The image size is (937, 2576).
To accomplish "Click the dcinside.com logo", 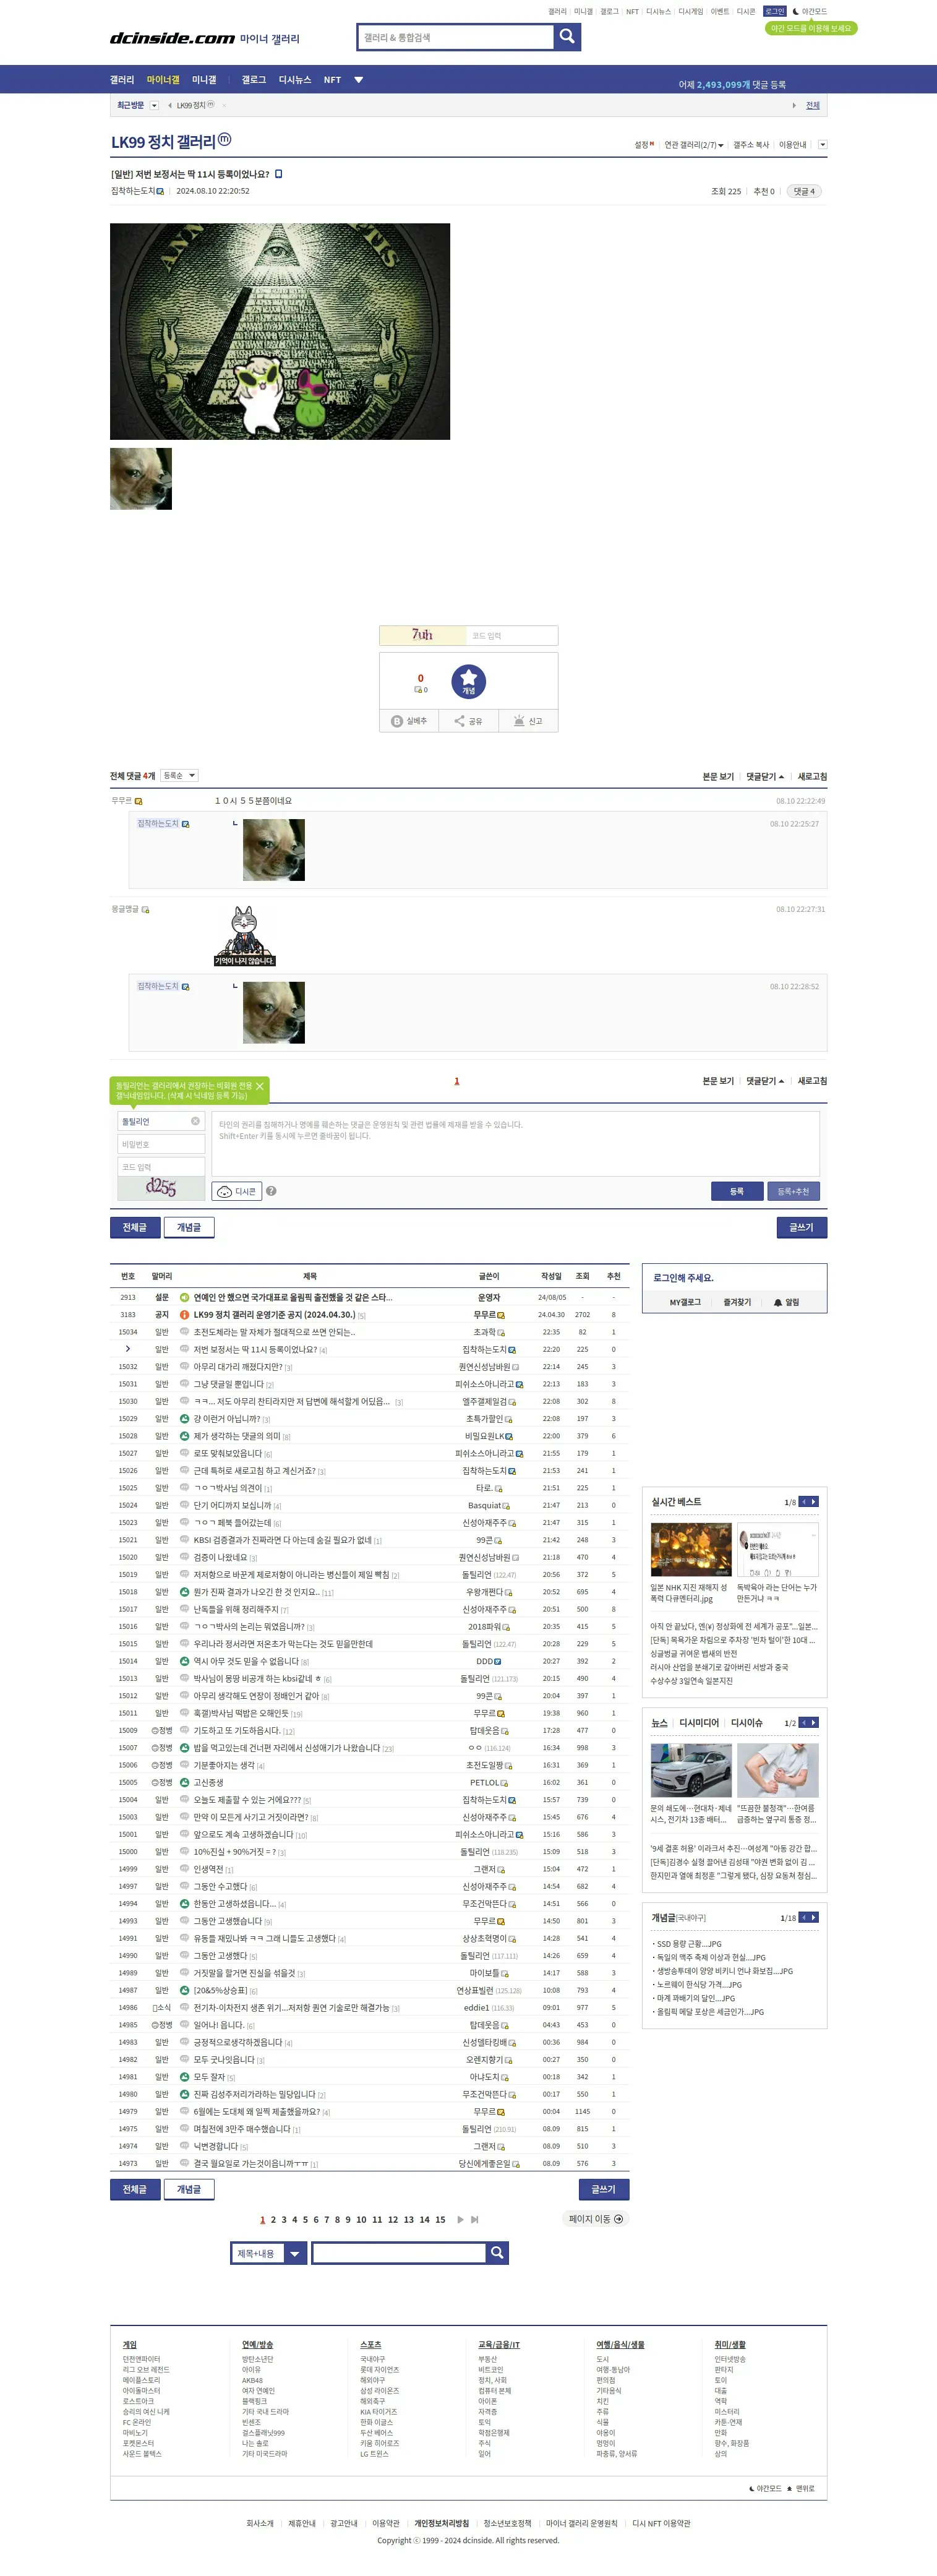I will click(x=172, y=38).
